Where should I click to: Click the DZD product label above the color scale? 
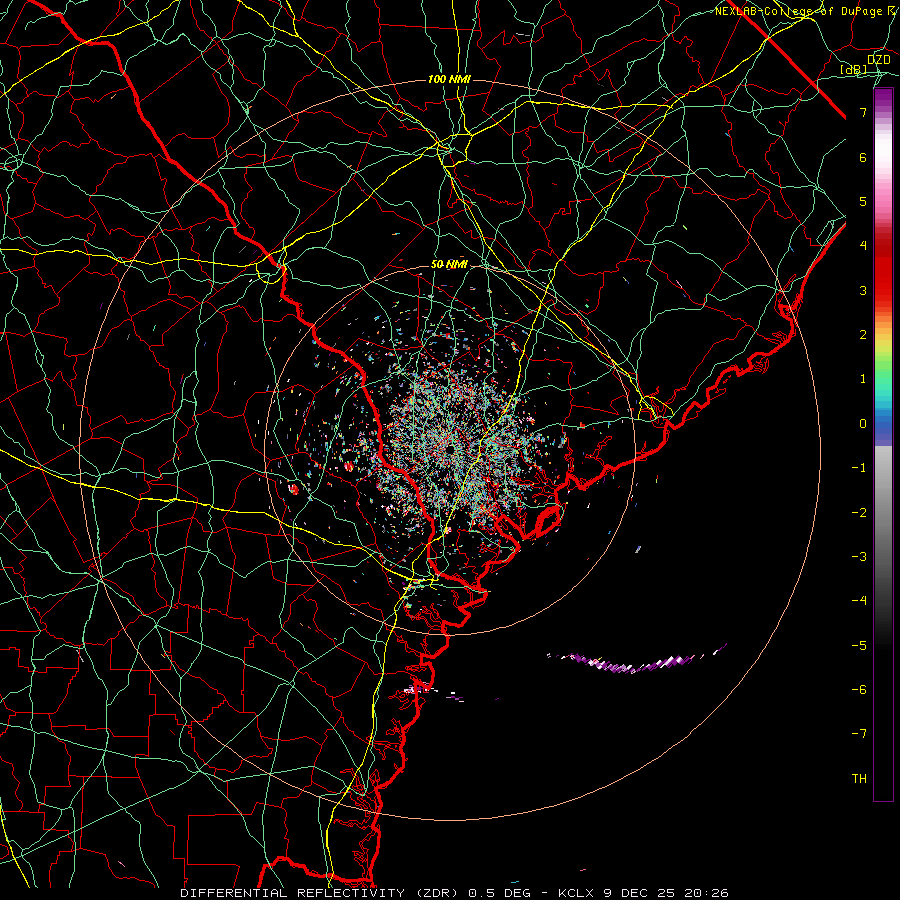tap(878, 60)
